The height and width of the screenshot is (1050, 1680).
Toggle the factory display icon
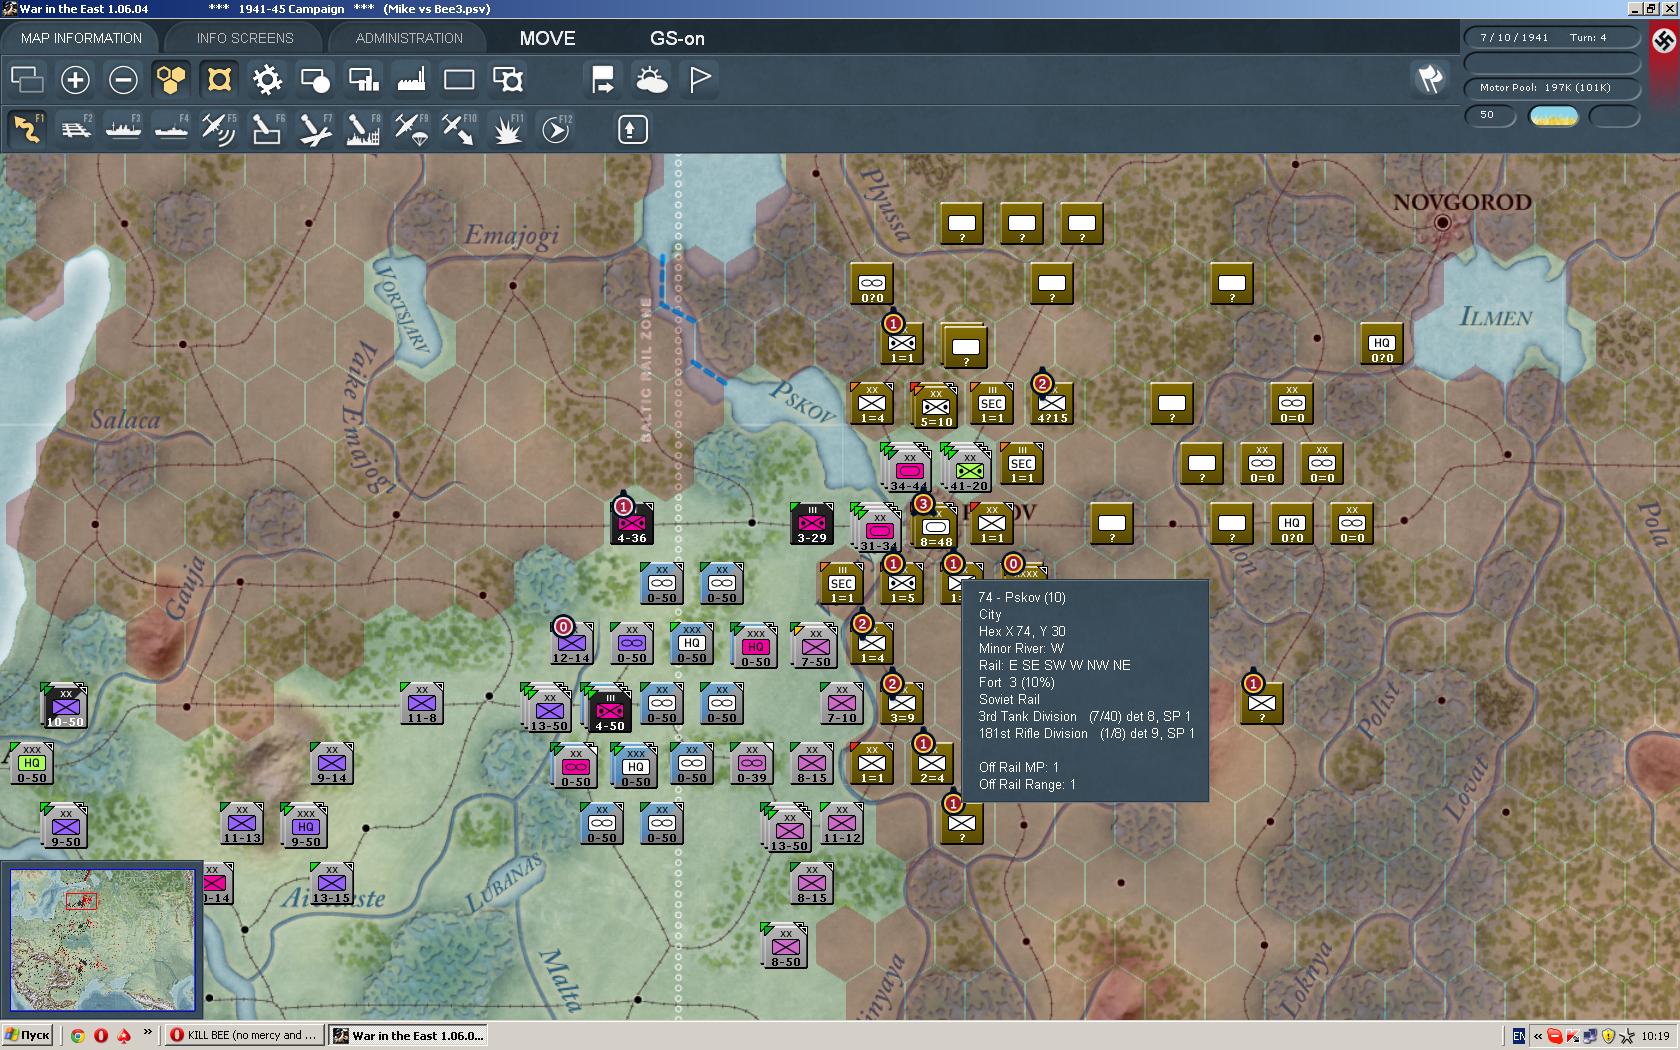tap(411, 79)
